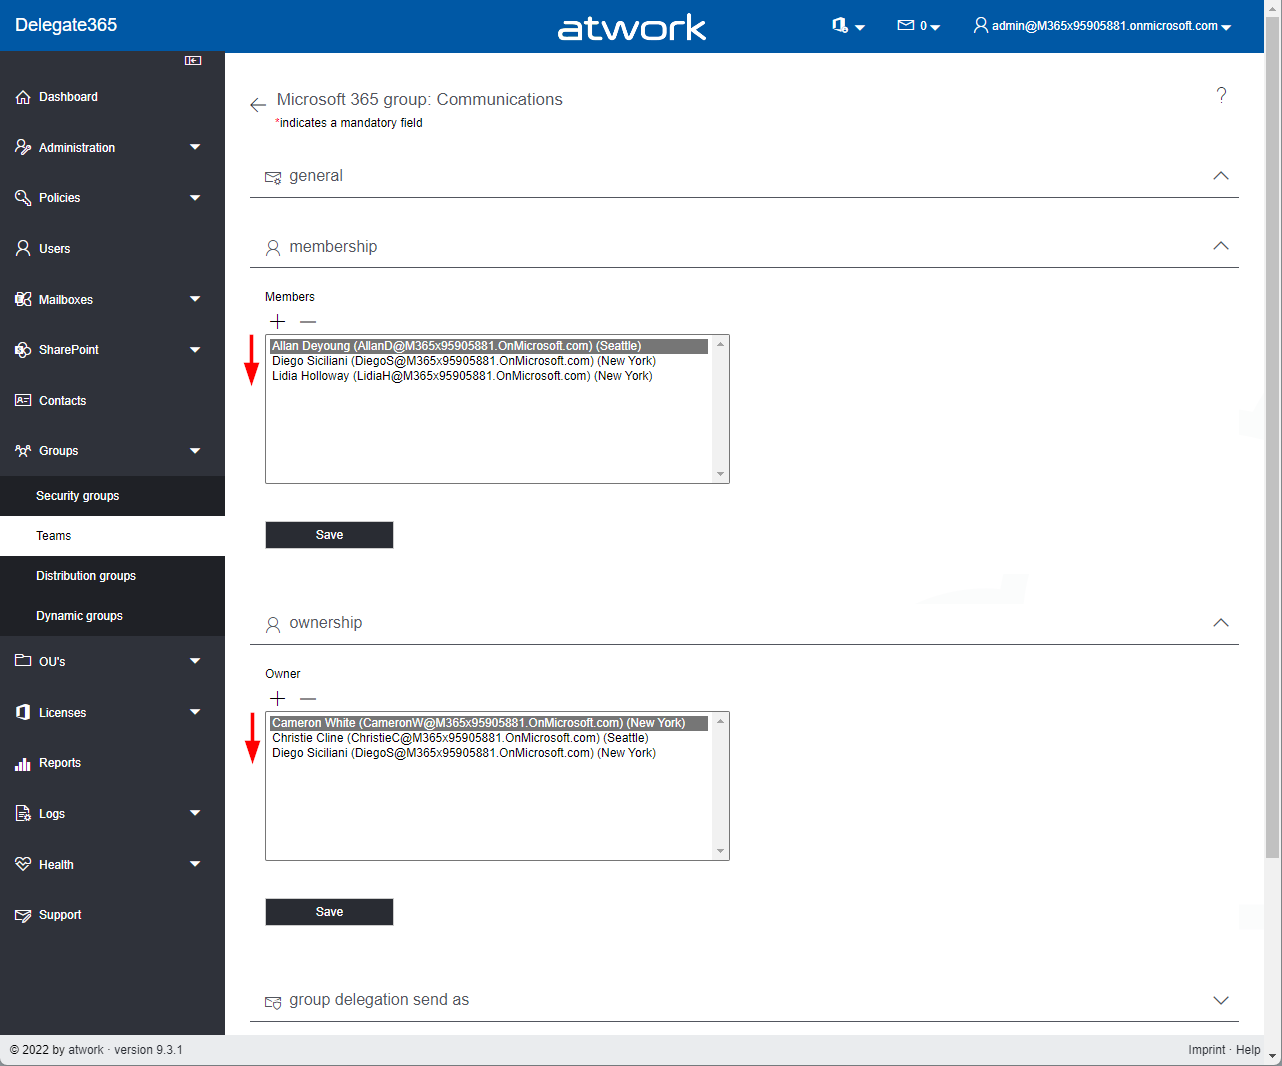
Task: Go back using the left arrow icon
Action: pos(258,104)
